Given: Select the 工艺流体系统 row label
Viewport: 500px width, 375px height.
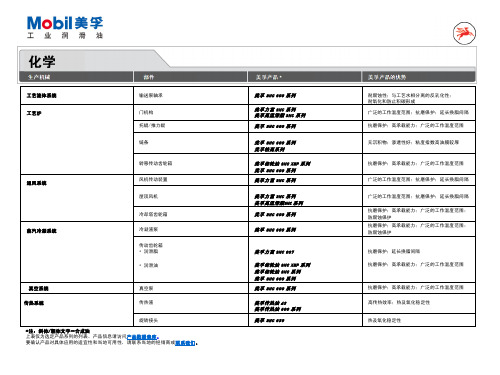Looking at the screenshot, I should tap(42, 96).
